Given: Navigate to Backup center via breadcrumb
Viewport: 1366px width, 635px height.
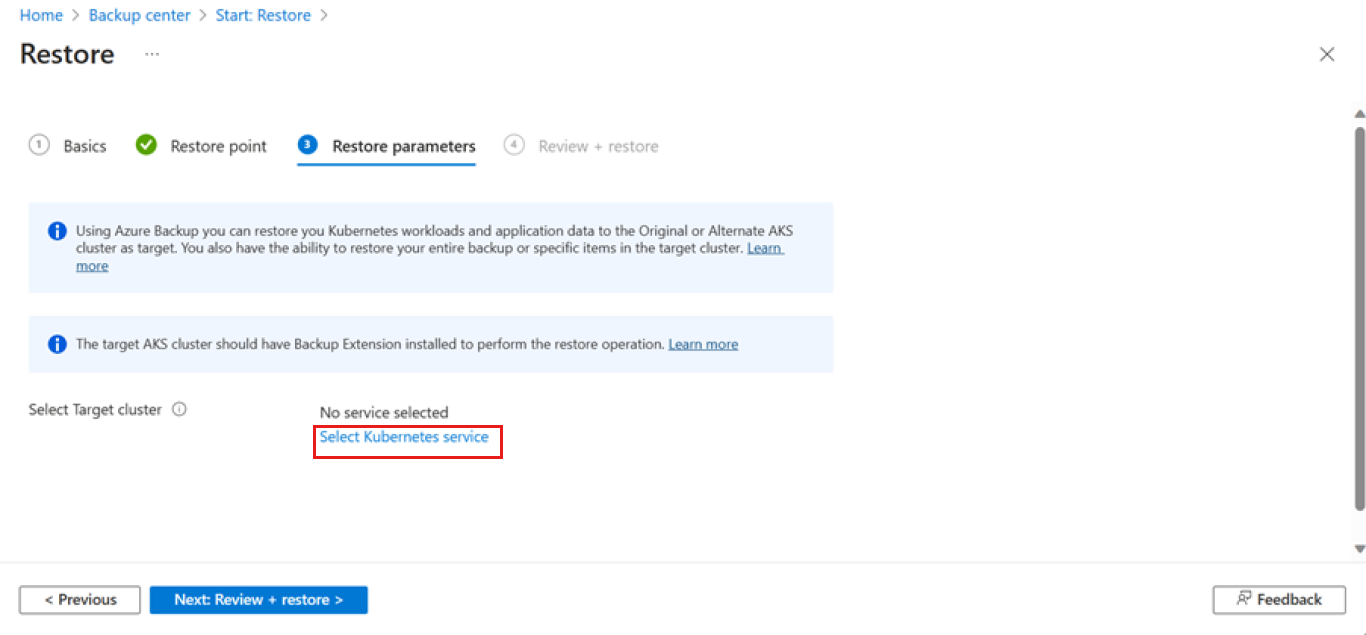Looking at the screenshot, I should [139, 15].
